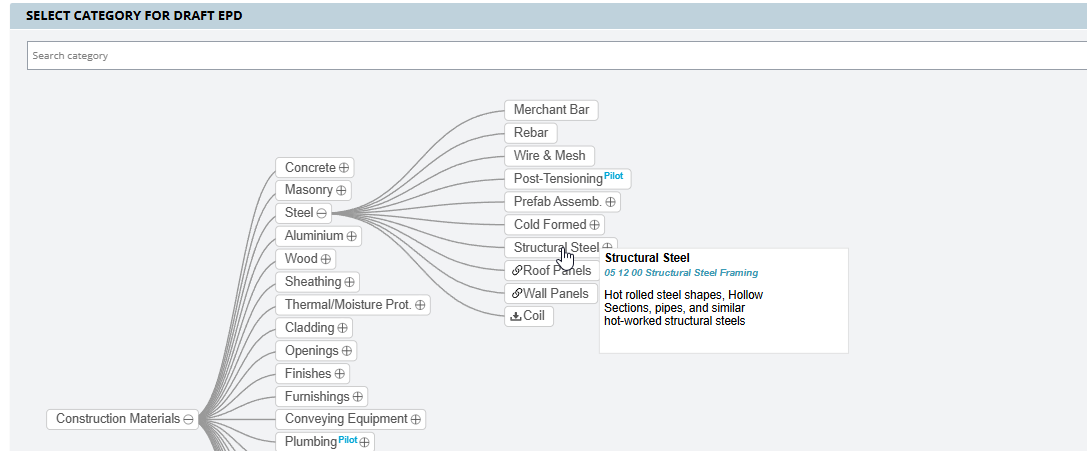The height and width of the screenshot is (451, 1087).
Task: Click the link icon on Wall Panels
Action: pos(517,293)
